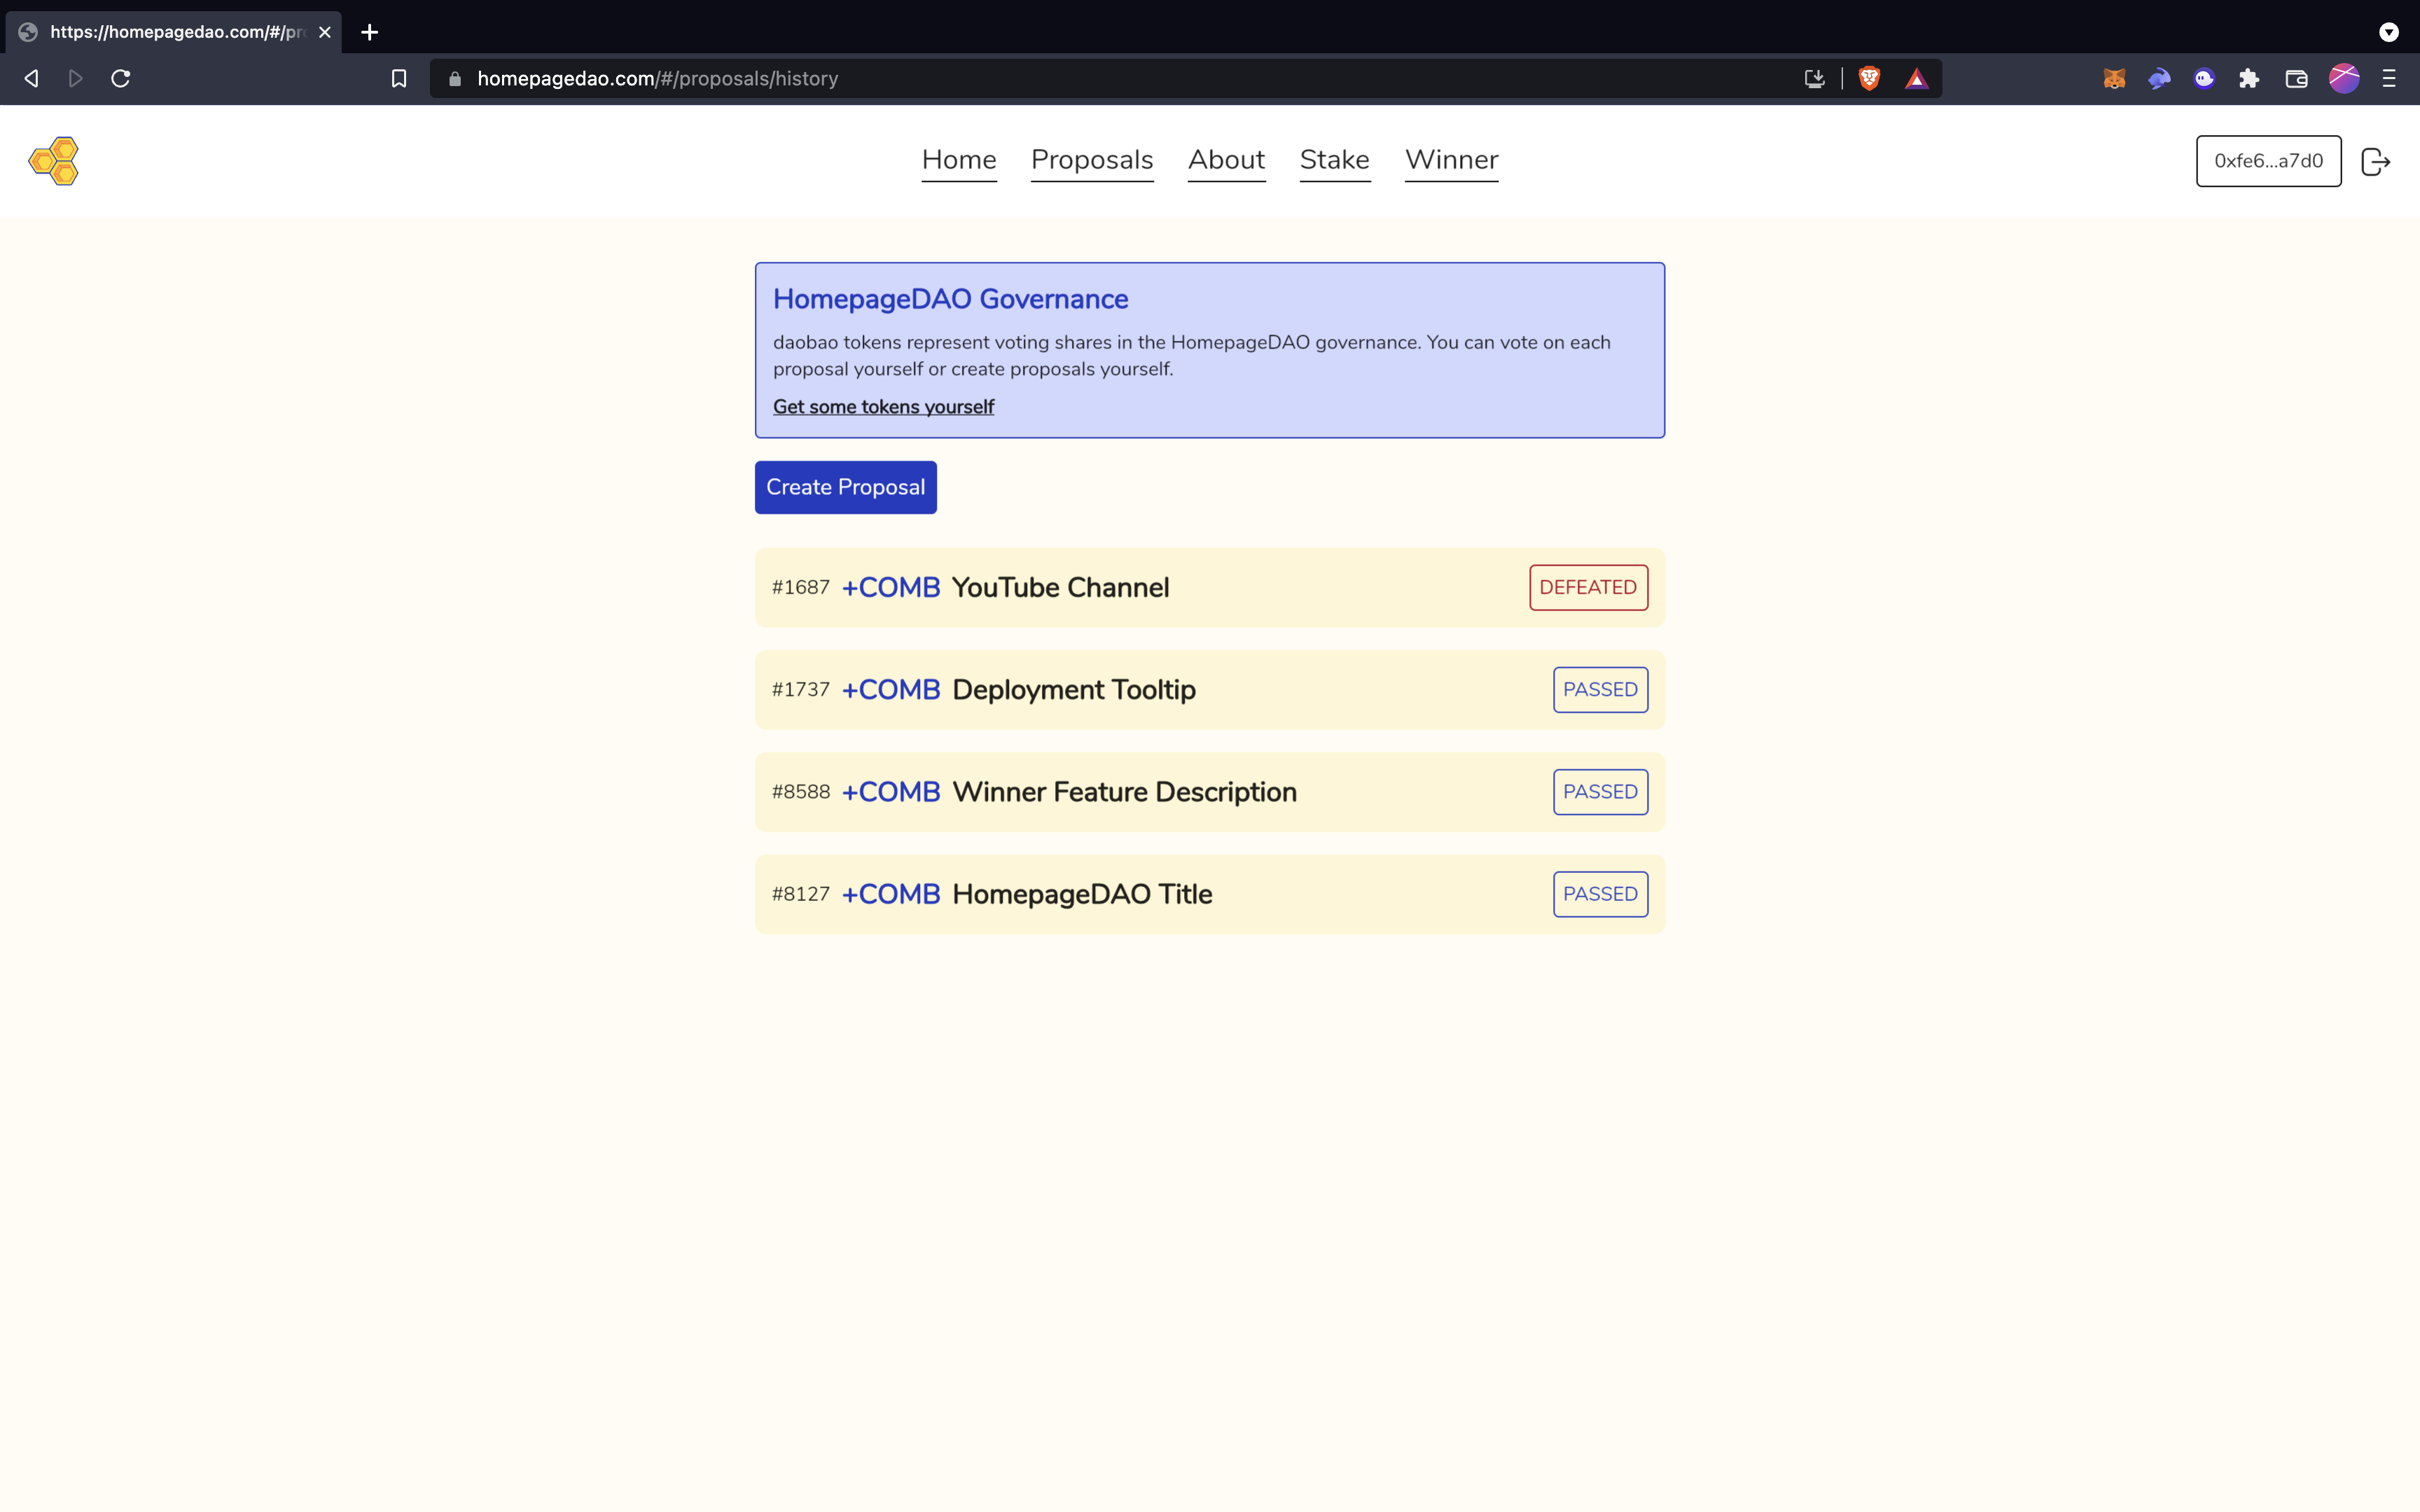This screenshot has height=1512, width=2420.
Task: Expand the tab search dropdown arrow
Action: (x=2388, y=32)
